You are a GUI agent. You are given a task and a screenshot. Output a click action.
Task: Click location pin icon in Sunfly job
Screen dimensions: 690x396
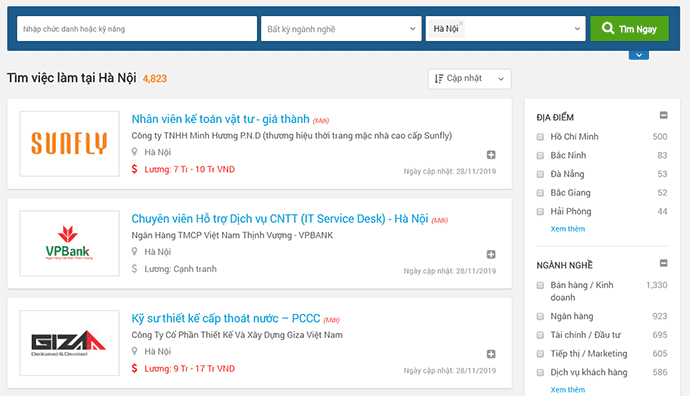135,152
